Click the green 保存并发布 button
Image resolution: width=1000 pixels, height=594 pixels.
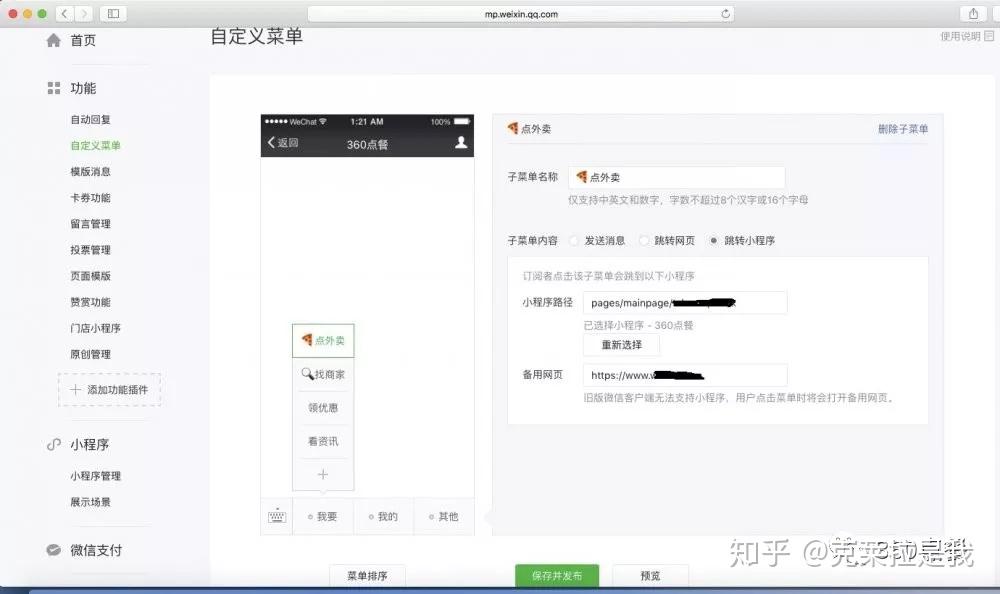pyautogui.click(x=557, y=575)
